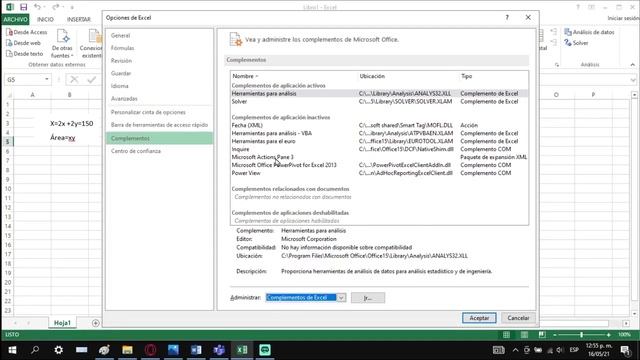The height and width of the screenshot is (360, 640).
Task: Select Power View add-in row
Action: click(379, 173)
